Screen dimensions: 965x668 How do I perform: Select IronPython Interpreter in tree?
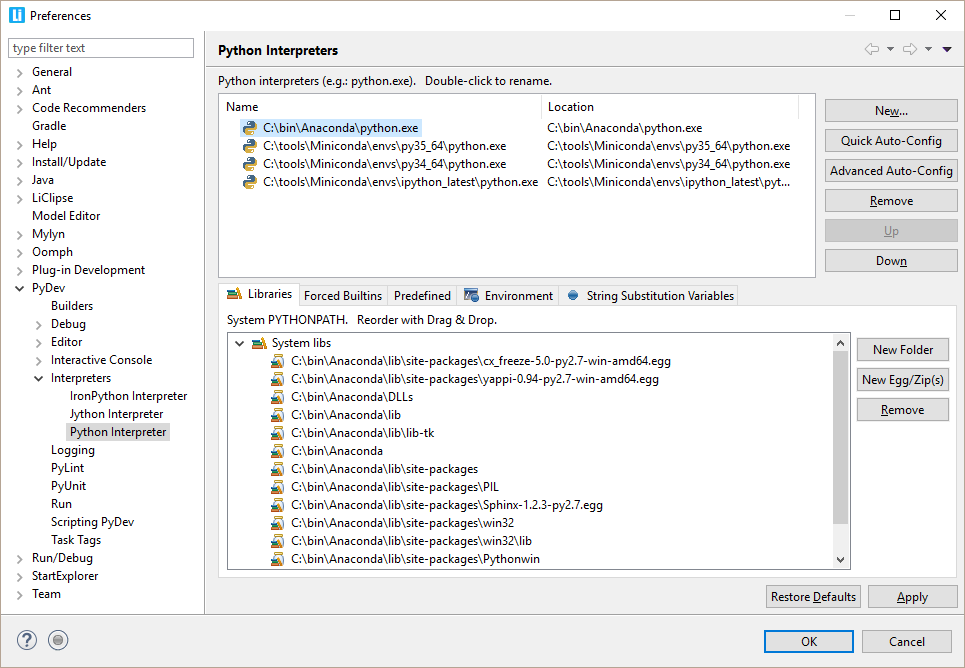point(128,396)
